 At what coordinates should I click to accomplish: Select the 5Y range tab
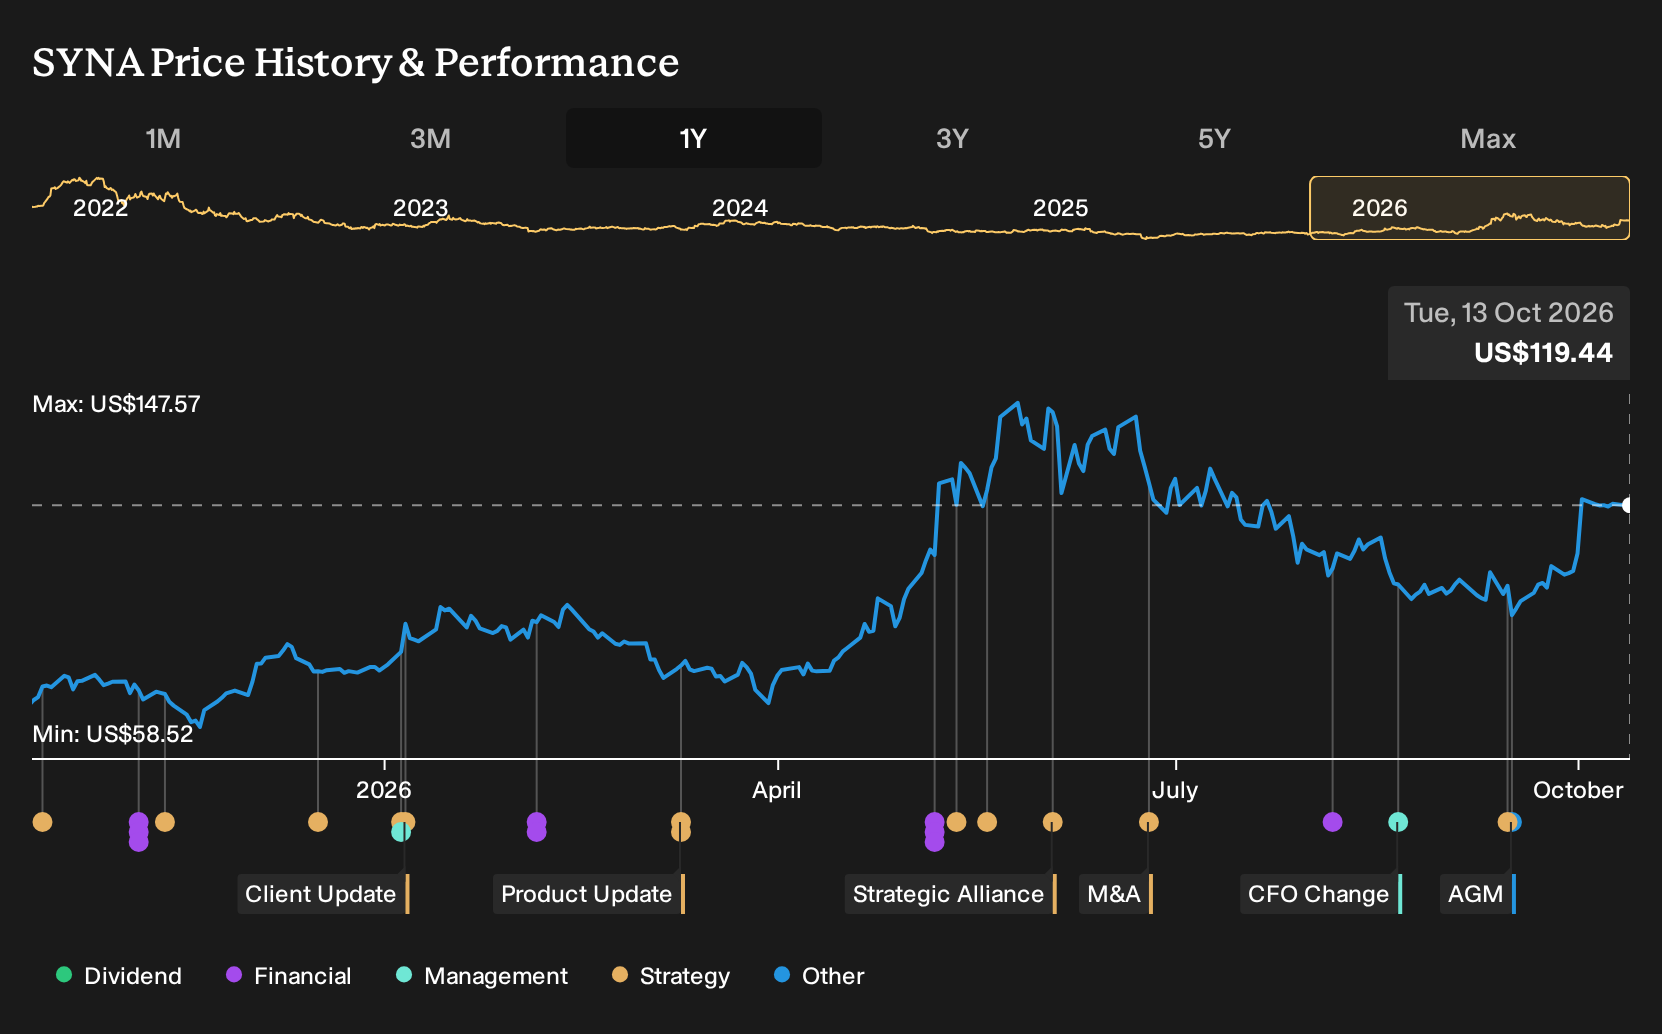click(x=1214, y=138)
